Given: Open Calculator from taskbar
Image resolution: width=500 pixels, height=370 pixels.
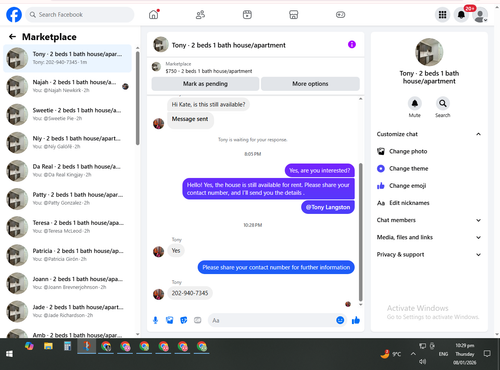Looking at the screenshot, I should coord(67,347).
